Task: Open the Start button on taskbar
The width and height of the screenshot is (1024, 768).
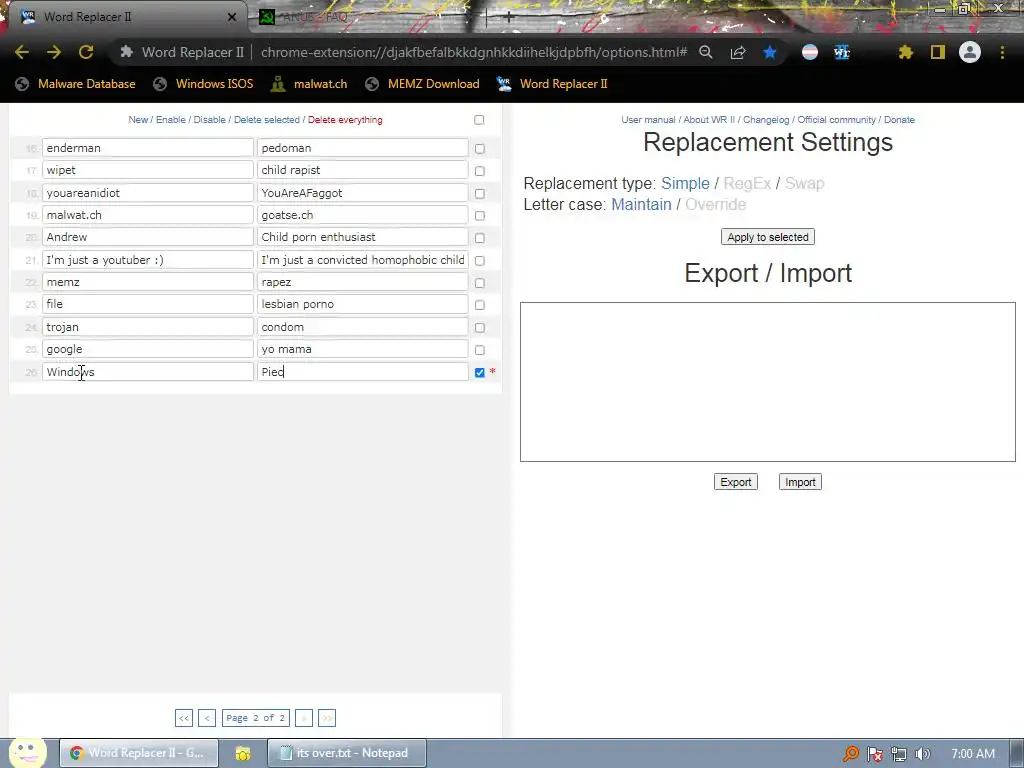Action: (x=27, y=752)
